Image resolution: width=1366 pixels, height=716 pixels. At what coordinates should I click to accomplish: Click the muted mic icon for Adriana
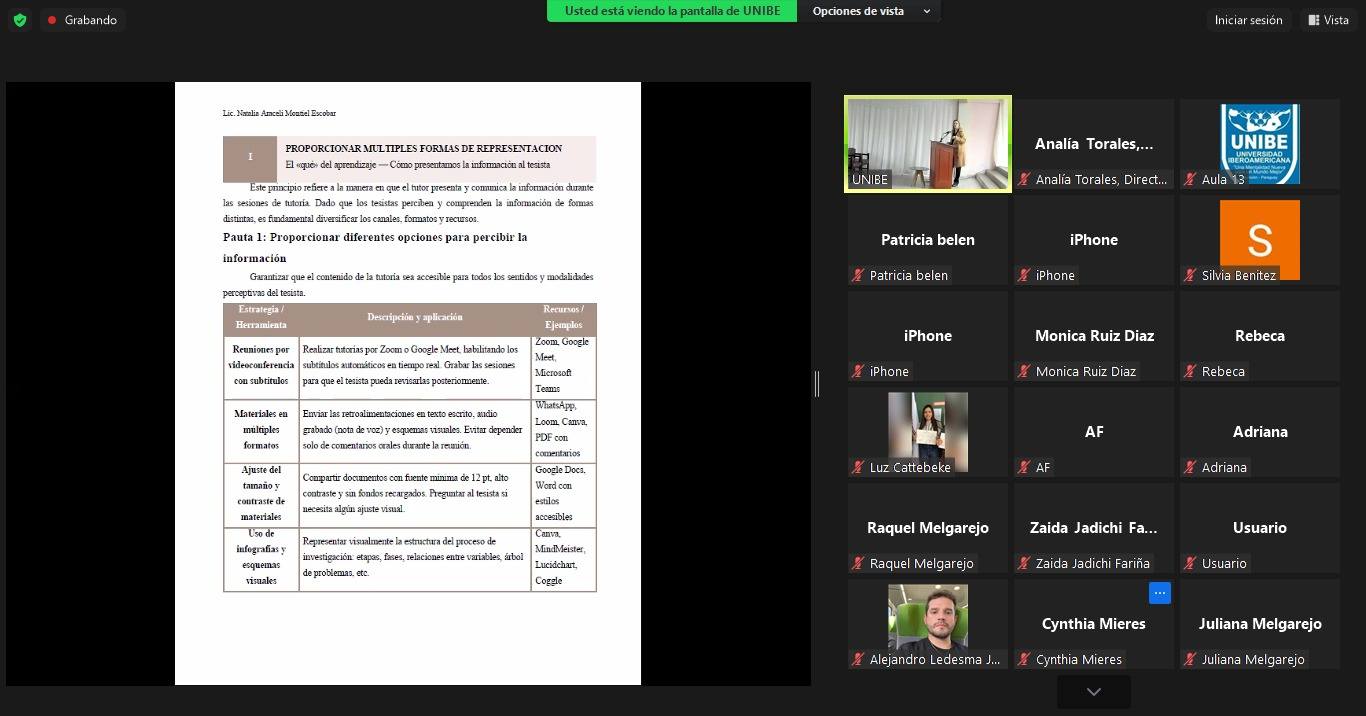[x=1190, y=468]
